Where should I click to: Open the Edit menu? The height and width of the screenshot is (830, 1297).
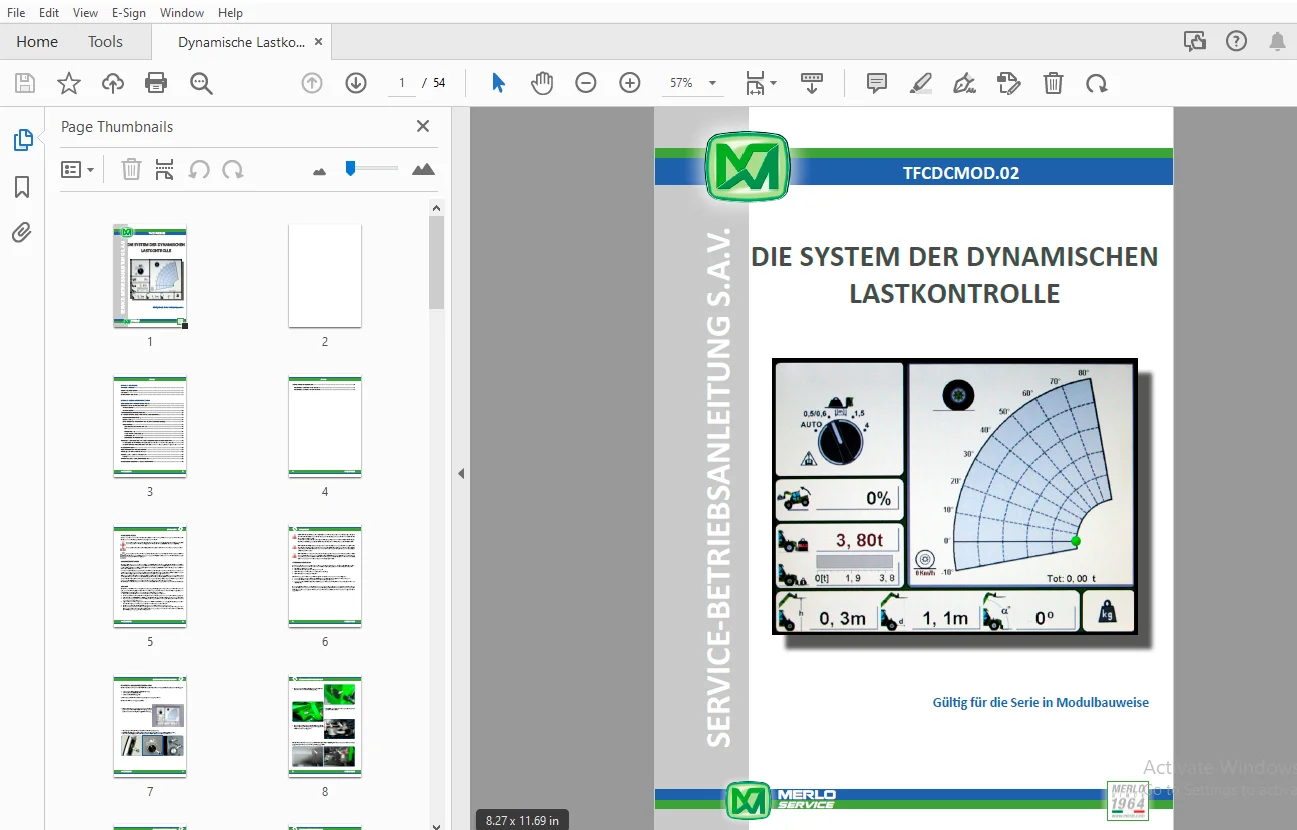49,13
